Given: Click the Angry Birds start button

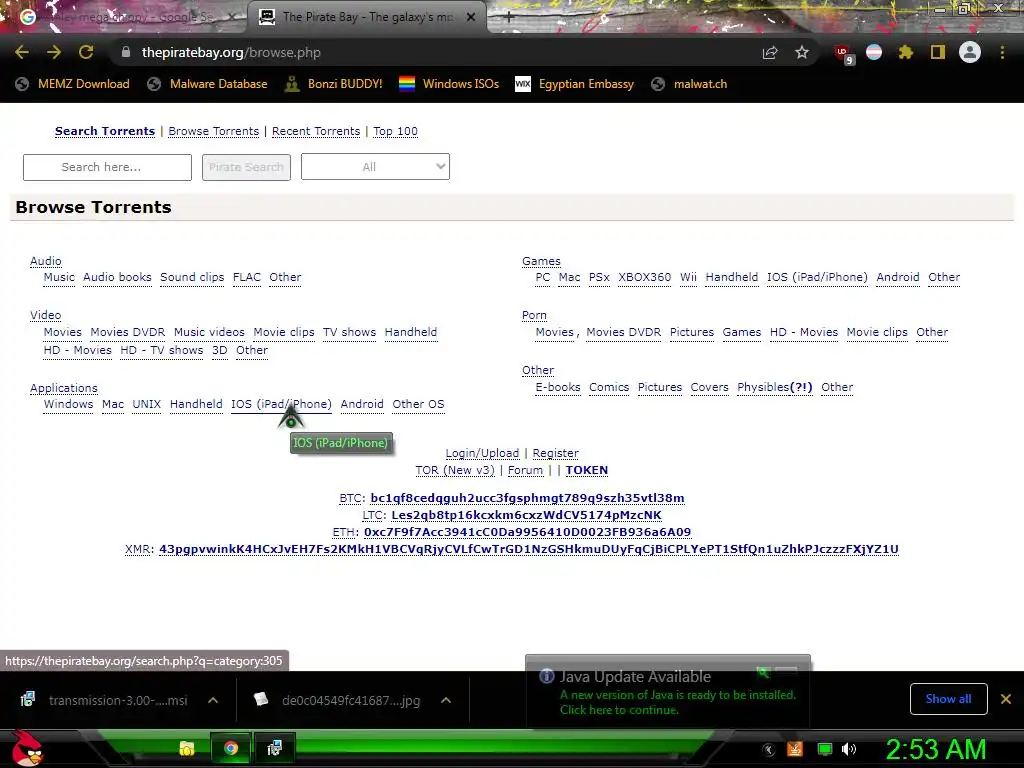Looking at the screenshot, I should pos(27,748).
